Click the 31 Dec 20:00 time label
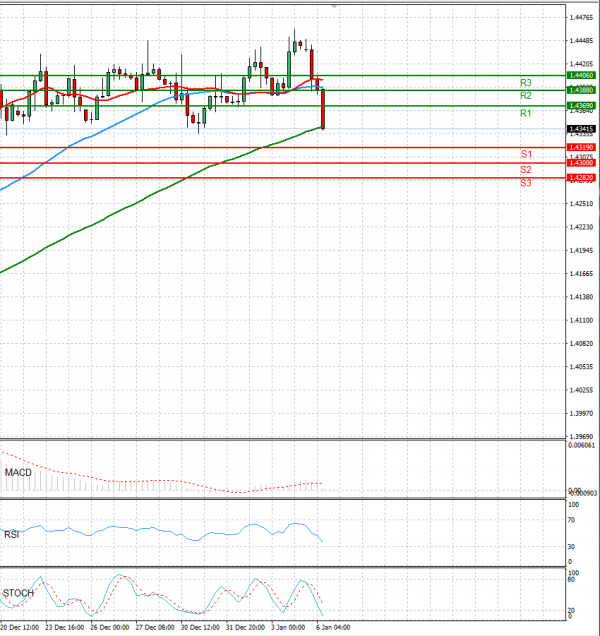This screenshot has width=600, height=636. point(245,627)
